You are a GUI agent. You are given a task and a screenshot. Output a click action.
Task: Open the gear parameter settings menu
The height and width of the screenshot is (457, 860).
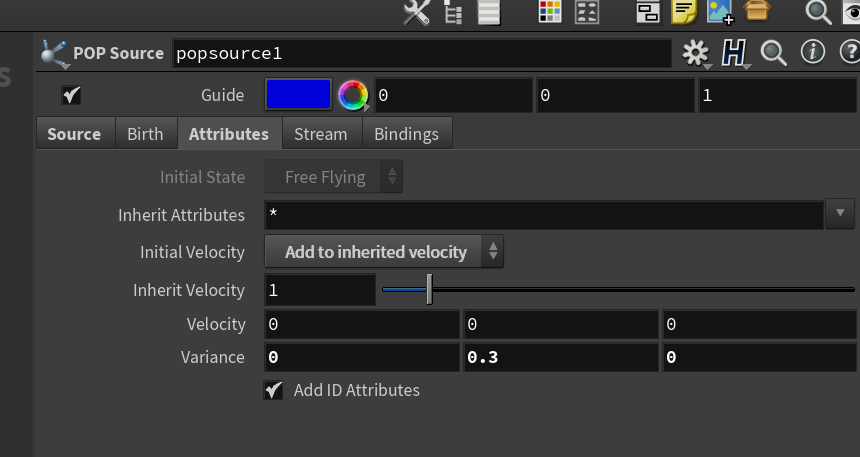(697, 54)
